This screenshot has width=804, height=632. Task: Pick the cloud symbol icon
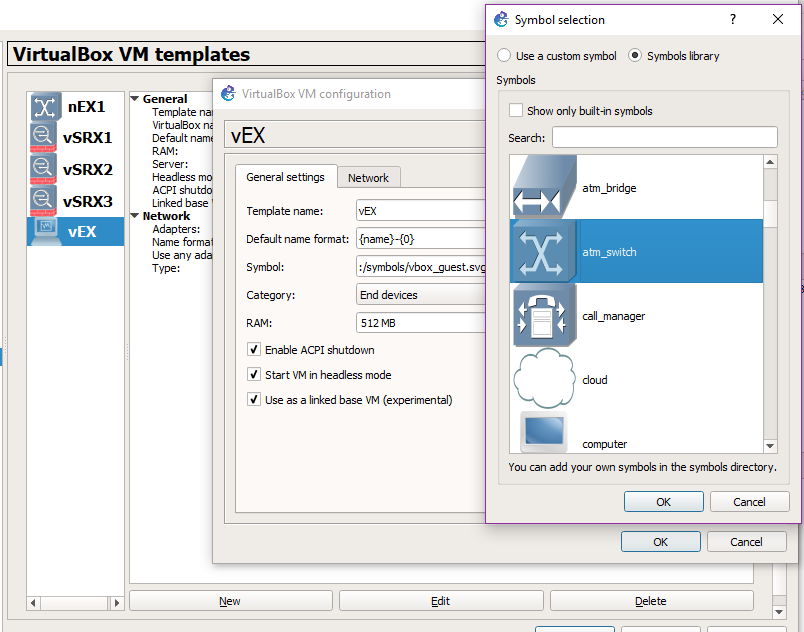click(544, 379)
